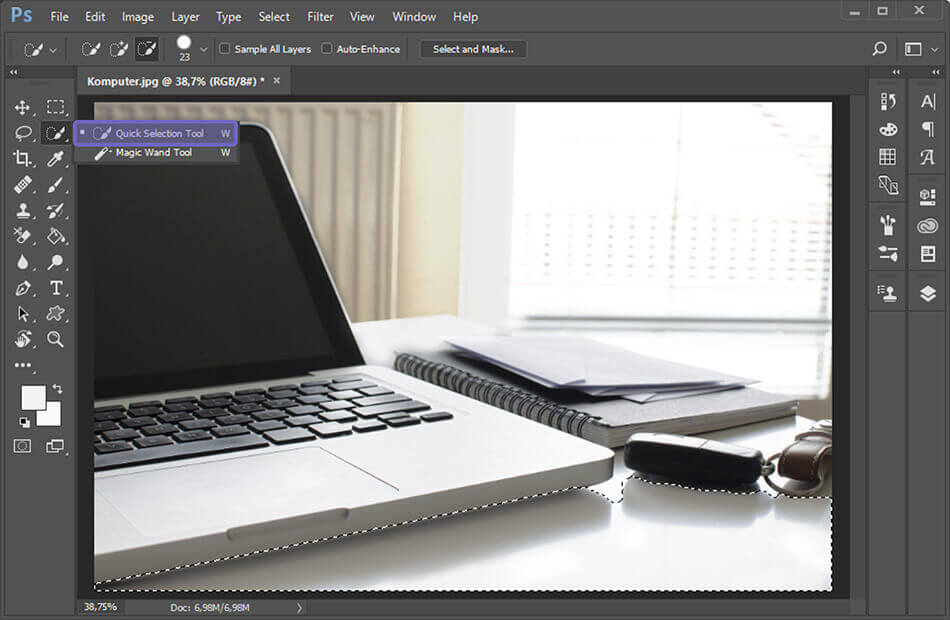Open the Layers panel icon
Viewport: 950px width, 620px height.
click(x=928, y=294)
